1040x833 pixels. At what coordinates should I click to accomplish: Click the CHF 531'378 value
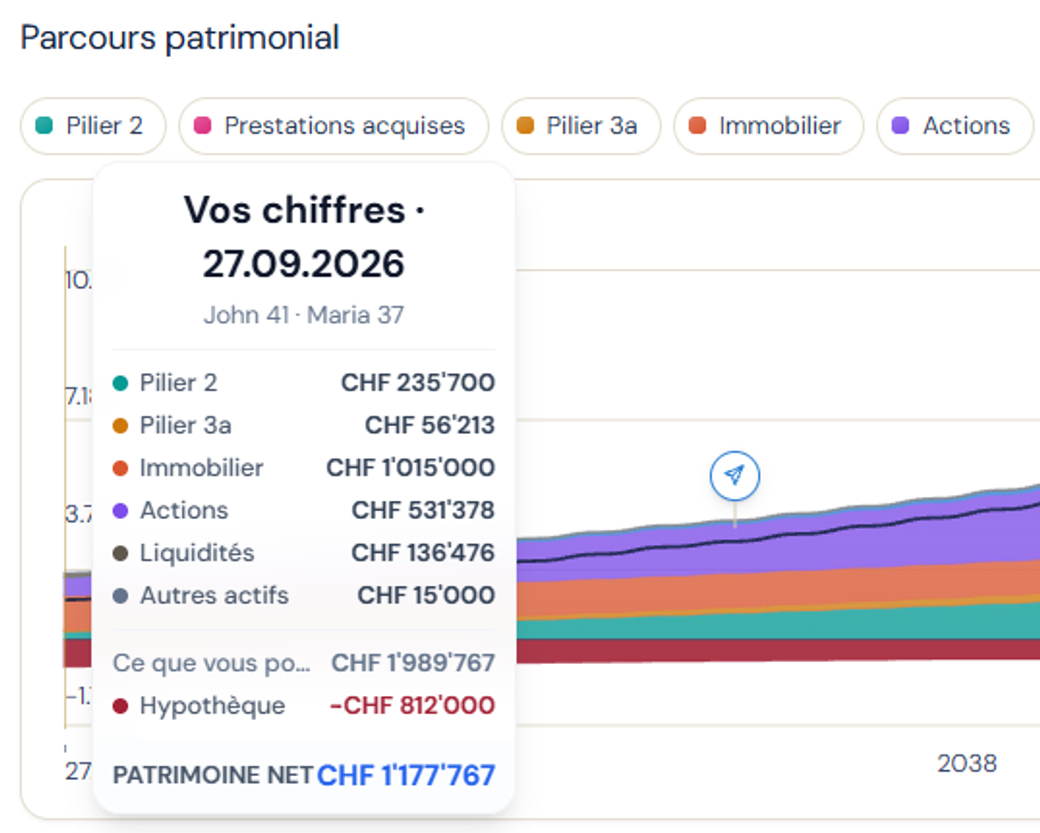pos(423,510)
